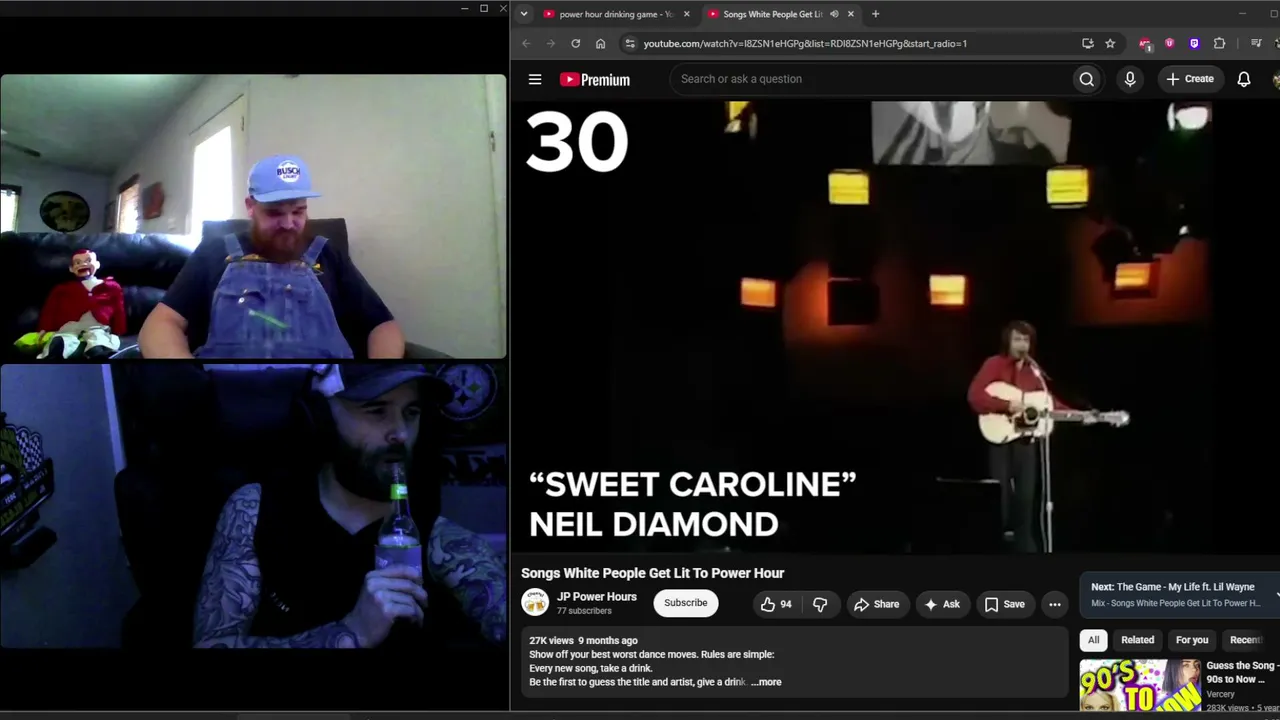This screenshot has width=1280, height=720.
Task: Open the JP Power Hours channel name
Action: point(597,597)
